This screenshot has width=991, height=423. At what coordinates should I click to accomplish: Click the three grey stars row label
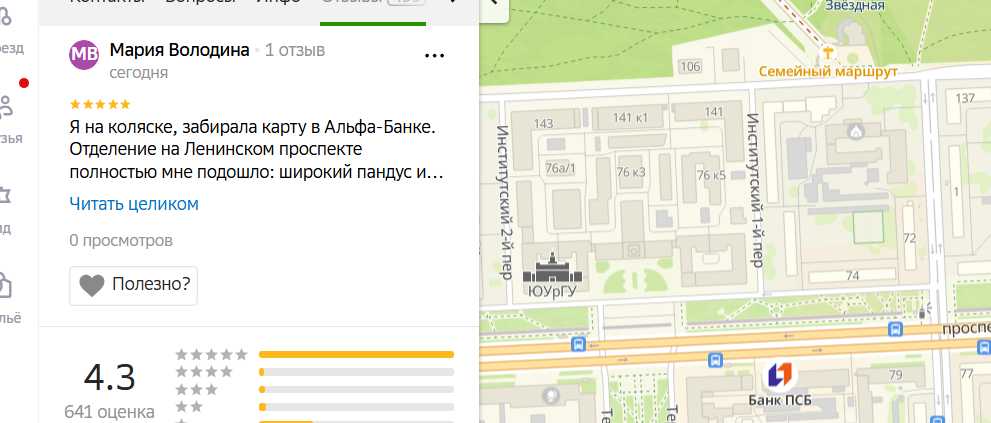click(197, 389)
